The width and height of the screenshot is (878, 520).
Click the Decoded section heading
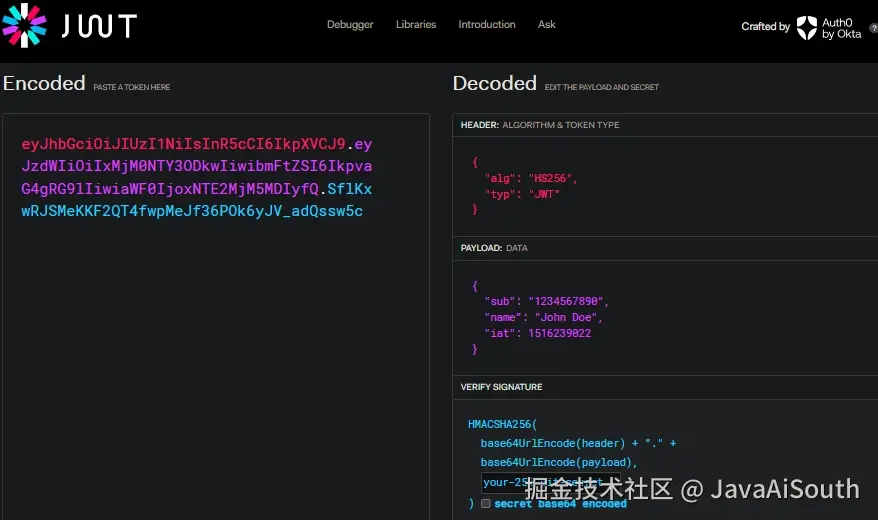point(494,83)
